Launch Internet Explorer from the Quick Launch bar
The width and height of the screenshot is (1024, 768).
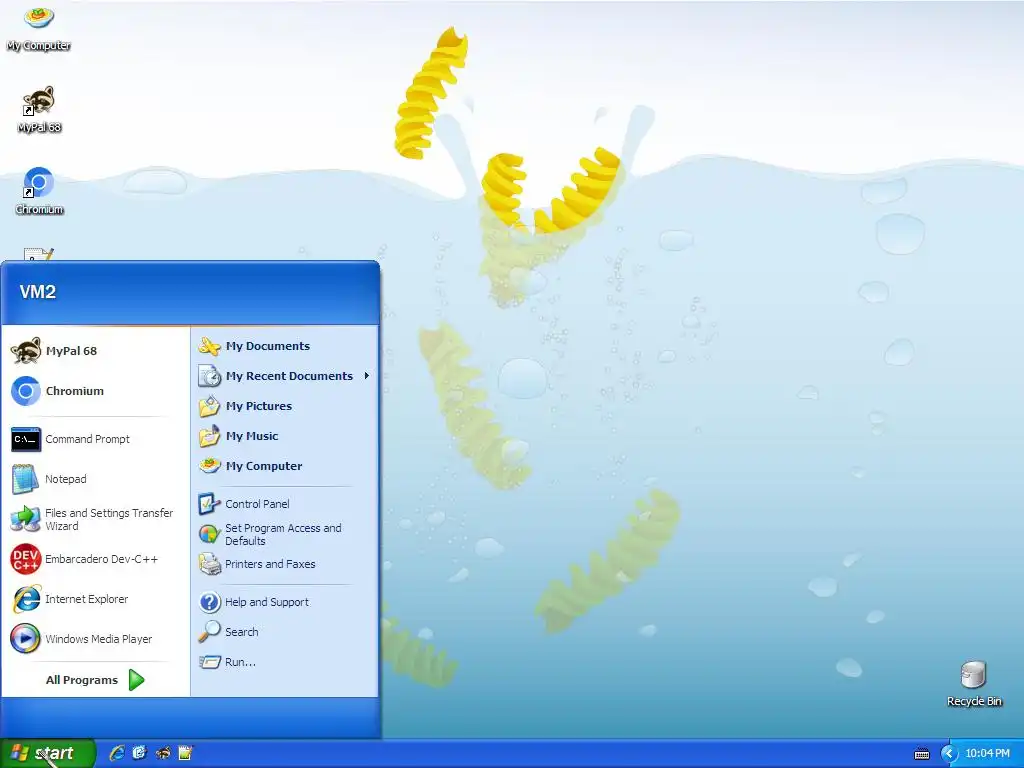pos(117,753)
